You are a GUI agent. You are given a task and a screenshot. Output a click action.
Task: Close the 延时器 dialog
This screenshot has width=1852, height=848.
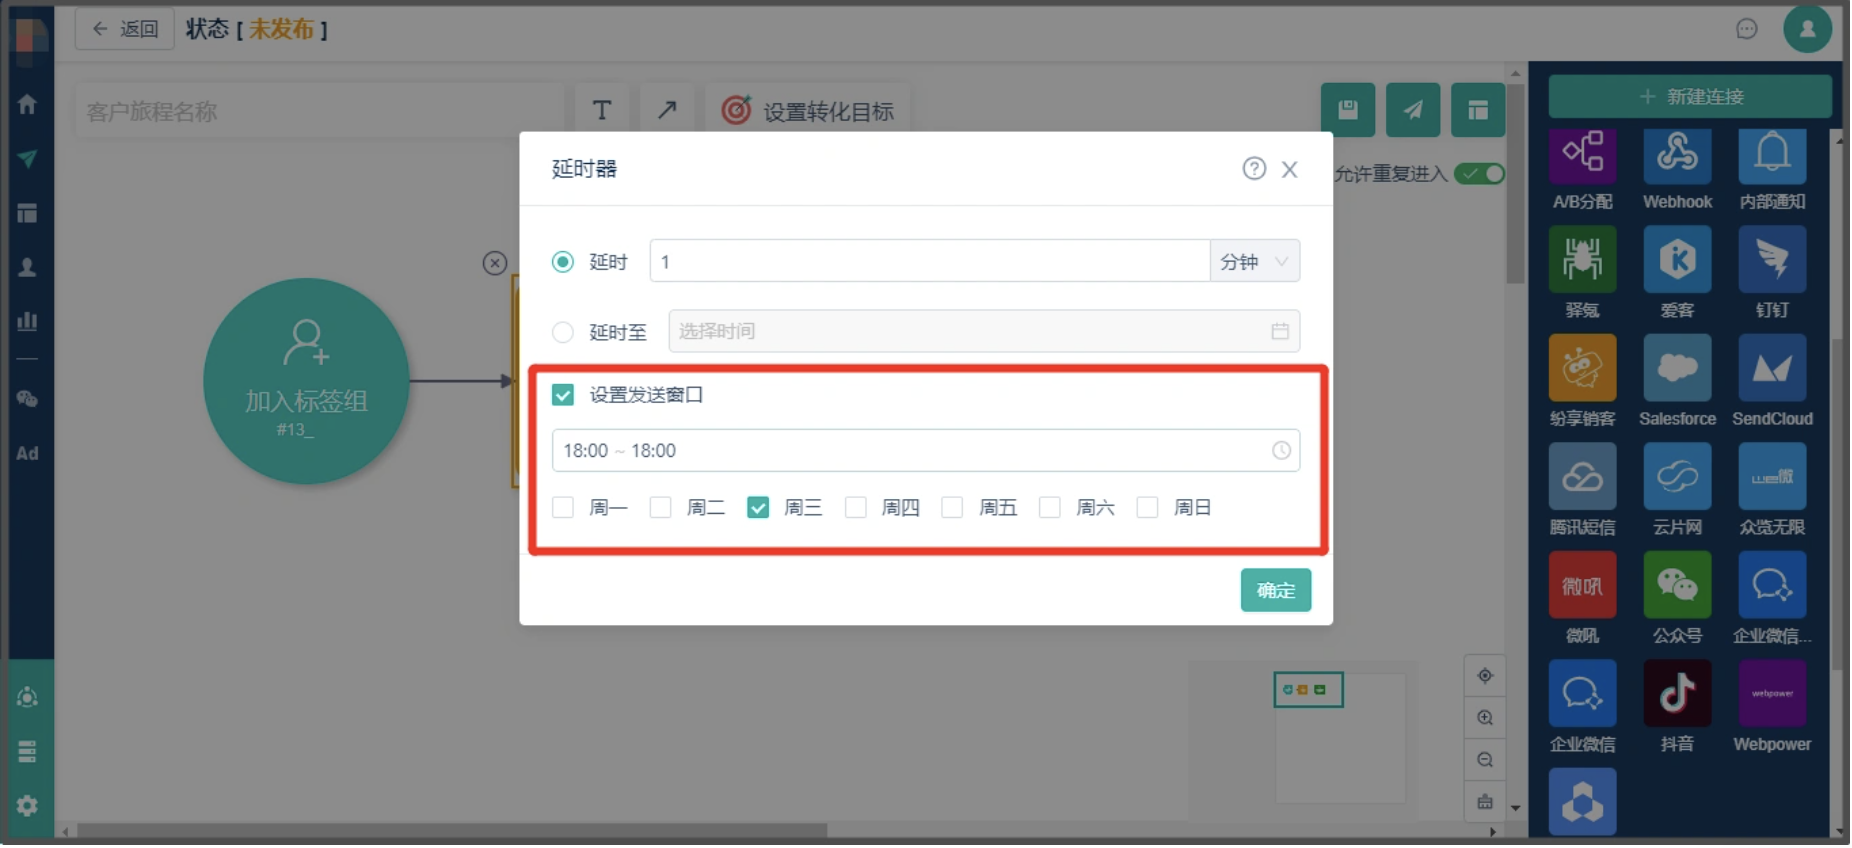pos(1291,170)
